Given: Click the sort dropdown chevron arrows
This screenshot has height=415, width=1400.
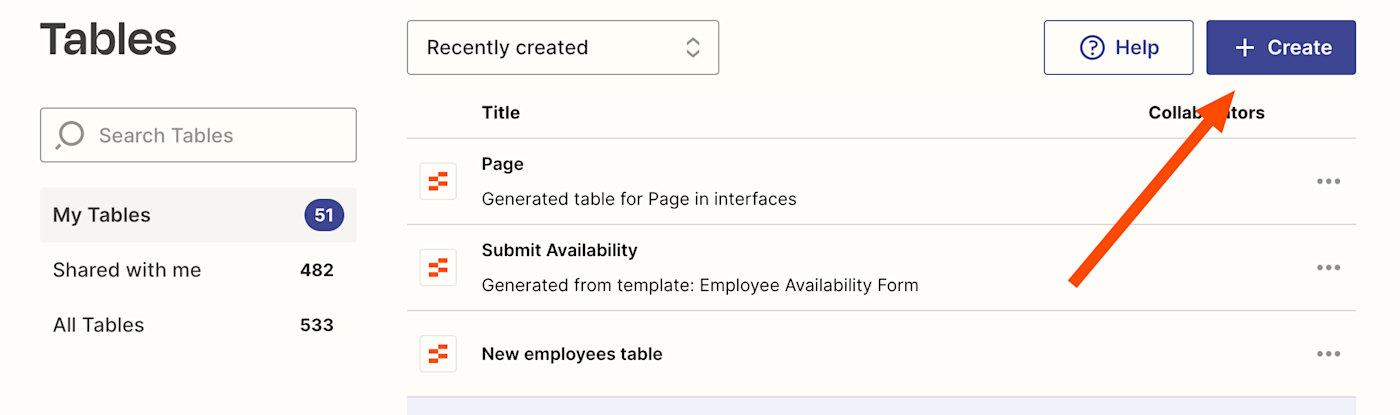Looking at the screenshot, I should (692, 47).
